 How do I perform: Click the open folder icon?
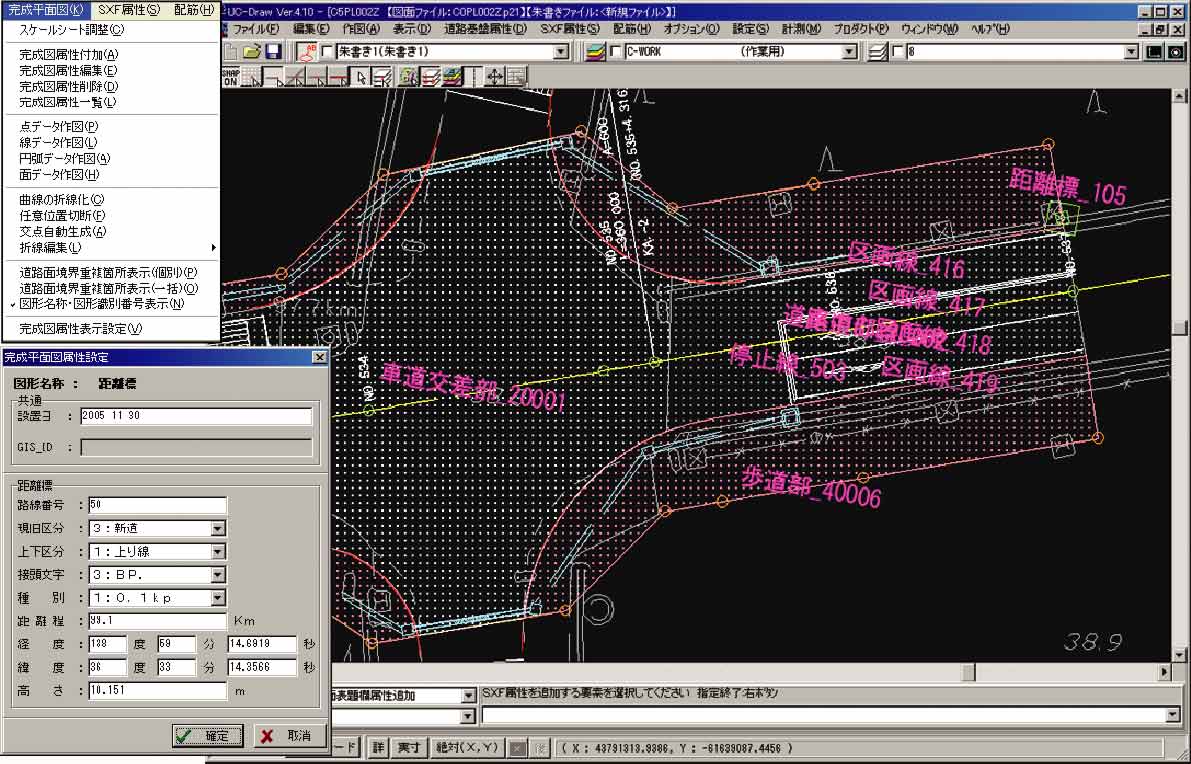click(252, 51)
